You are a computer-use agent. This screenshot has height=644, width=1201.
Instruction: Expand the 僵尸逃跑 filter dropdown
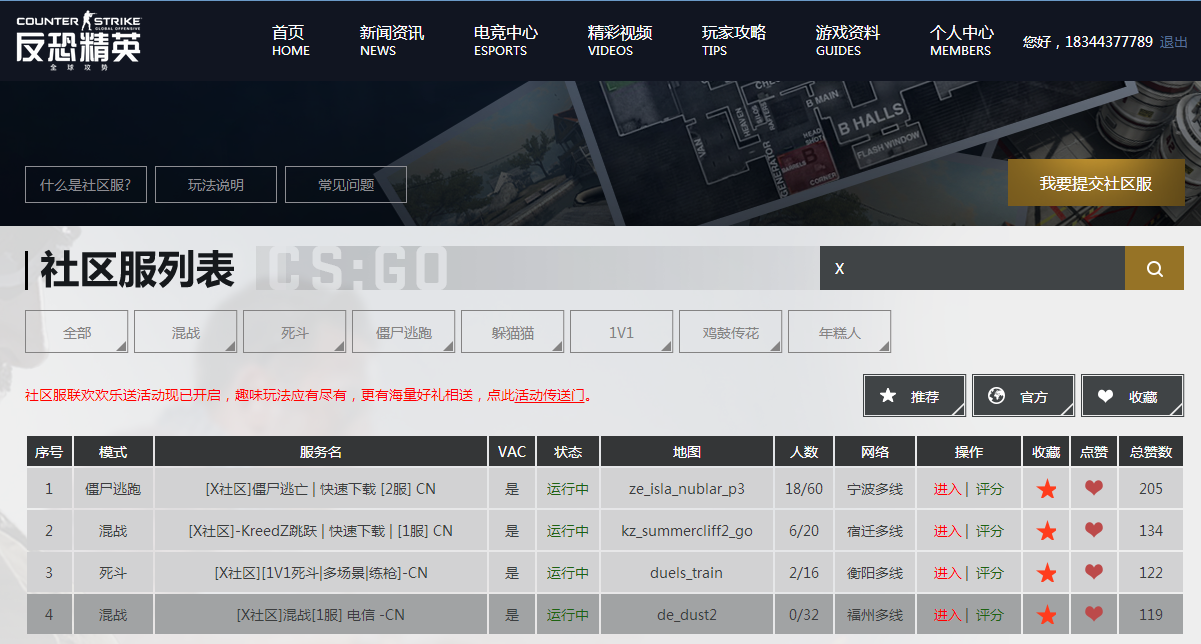click(403, 331)
